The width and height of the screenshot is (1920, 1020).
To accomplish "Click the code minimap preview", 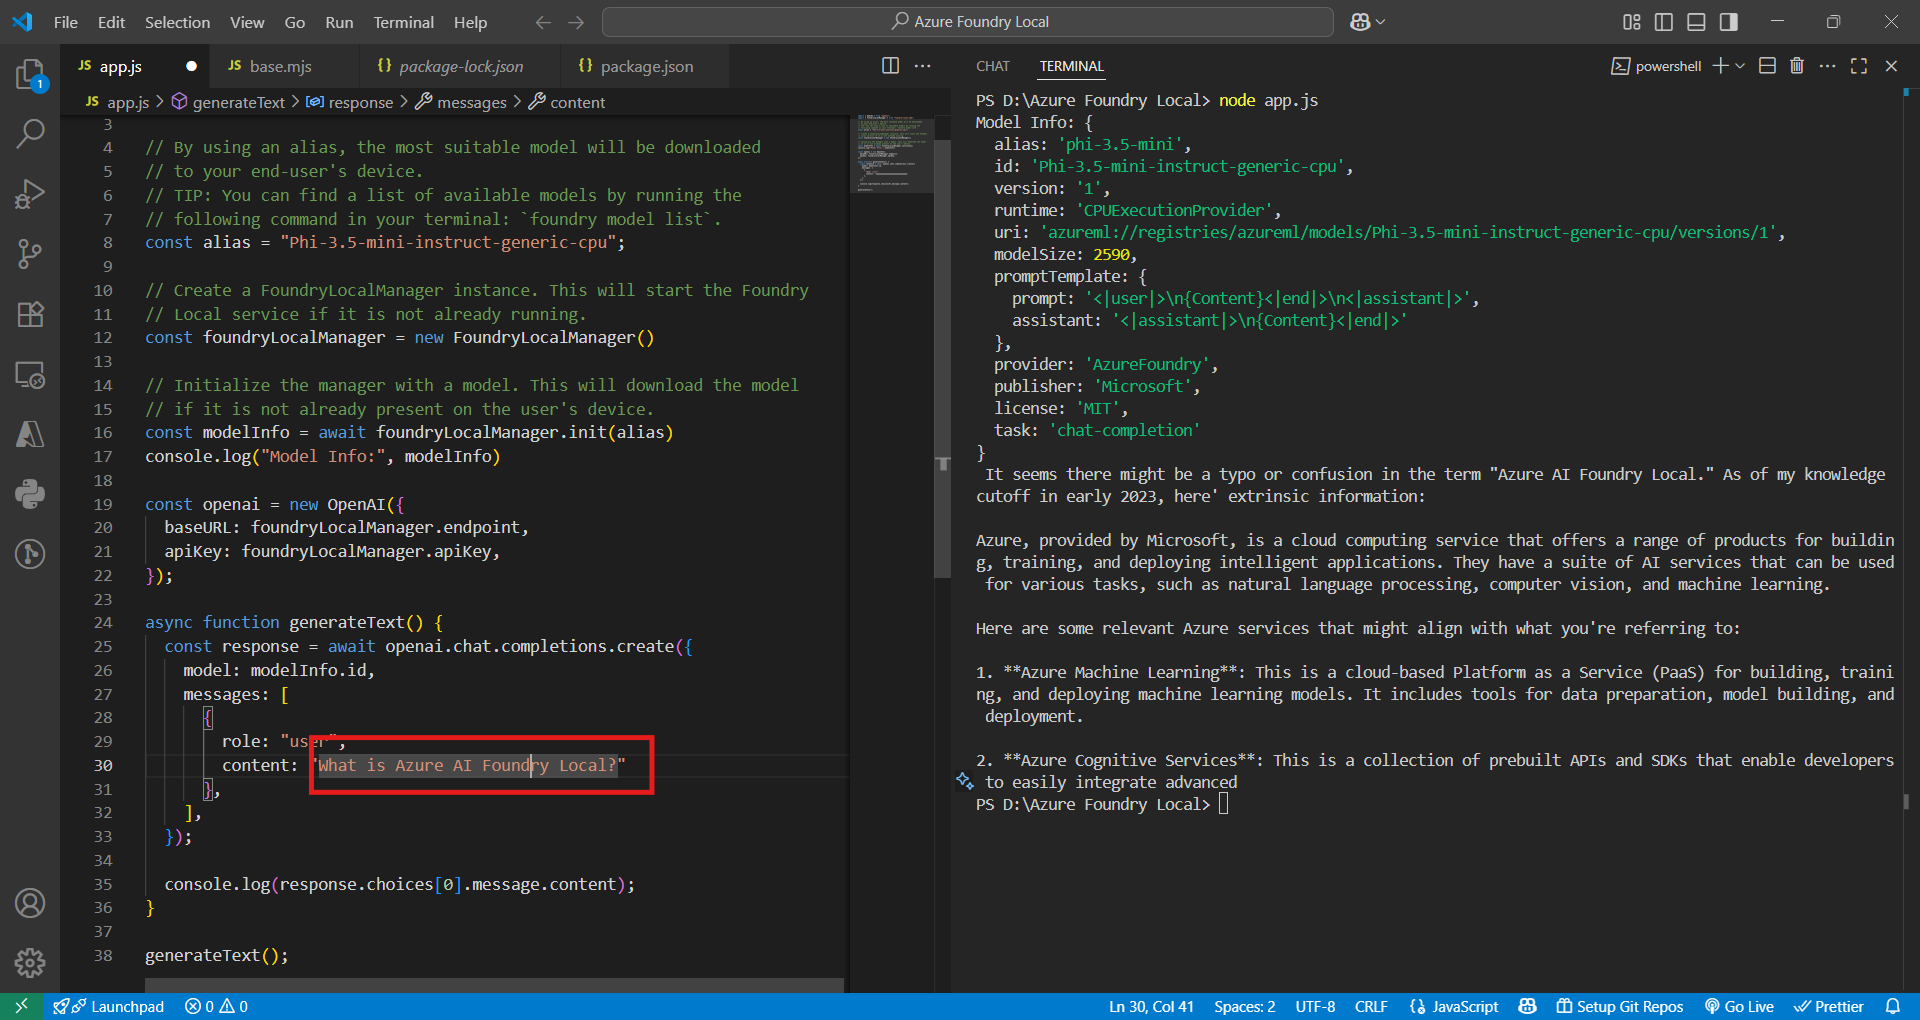I will click(x=891, y=152).
